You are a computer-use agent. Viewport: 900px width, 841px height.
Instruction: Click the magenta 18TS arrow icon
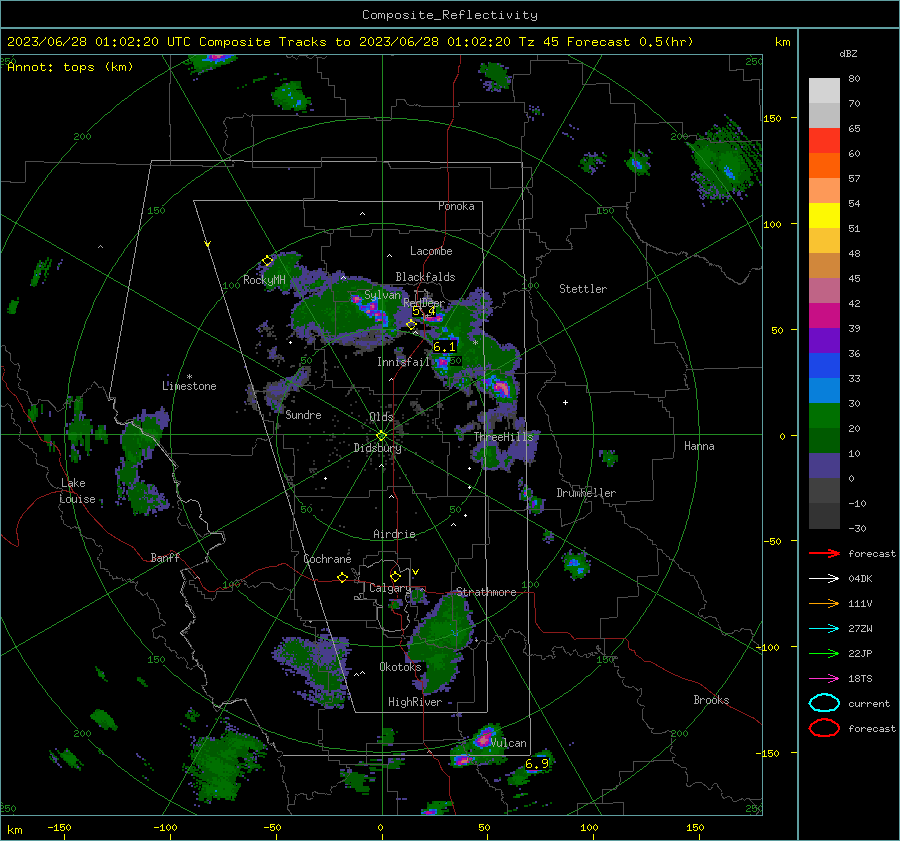pyautogui.click(x=824, y=679)
